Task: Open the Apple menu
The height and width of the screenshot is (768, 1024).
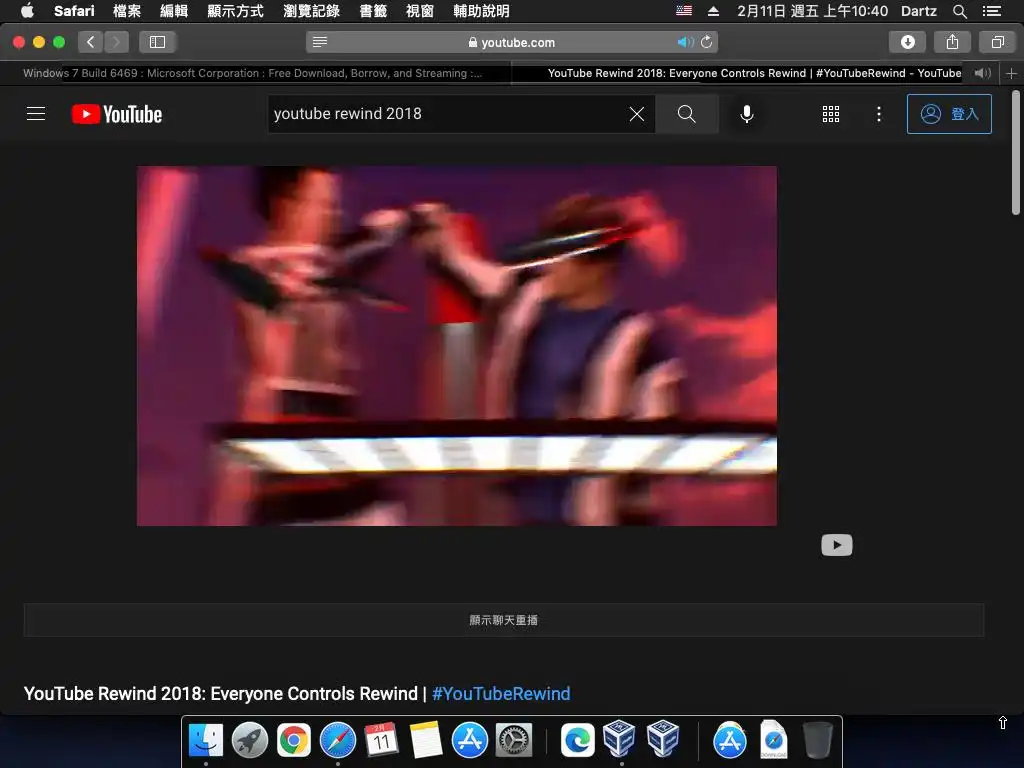Action: pos(27,10)
